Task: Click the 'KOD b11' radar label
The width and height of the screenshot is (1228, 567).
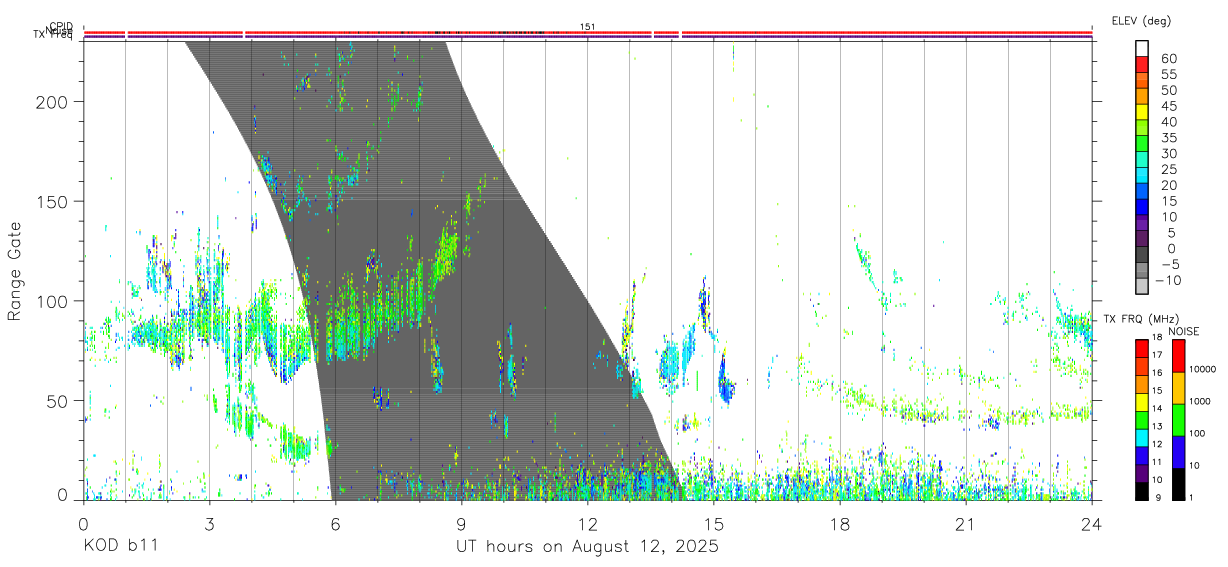Action: click(x=120, y=547)
